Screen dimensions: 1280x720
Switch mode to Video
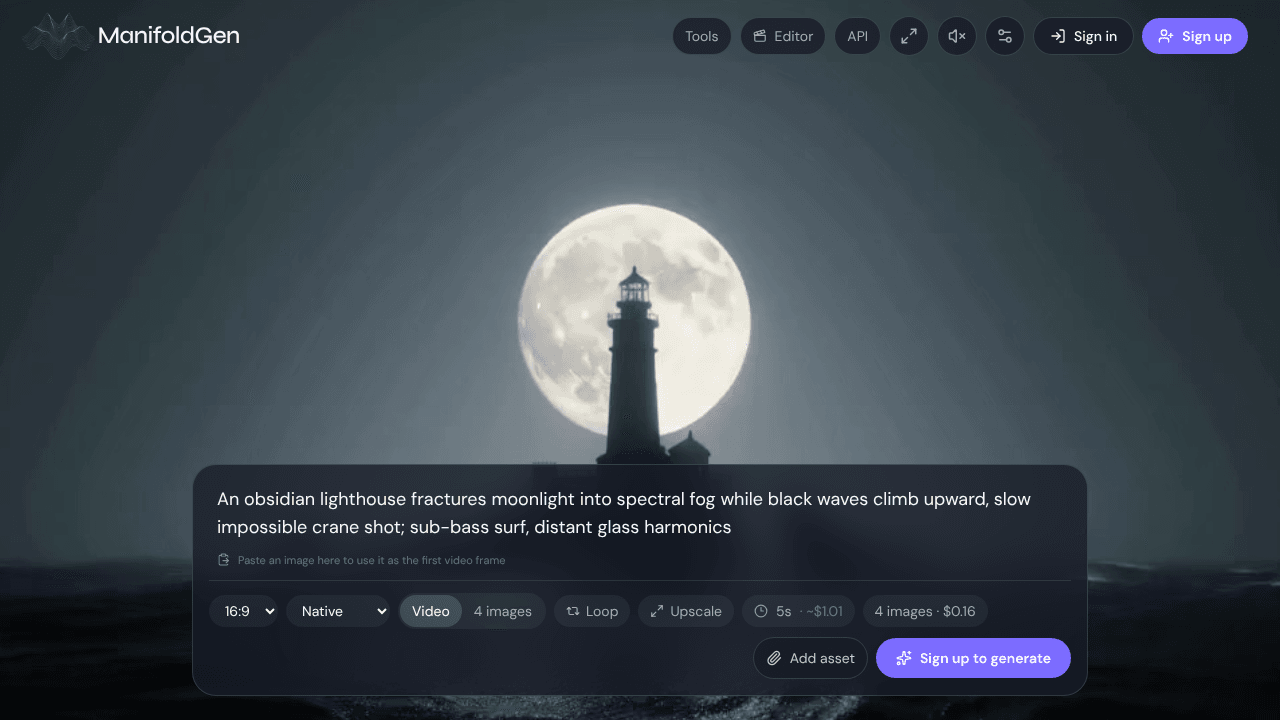[x=431, y=611]
